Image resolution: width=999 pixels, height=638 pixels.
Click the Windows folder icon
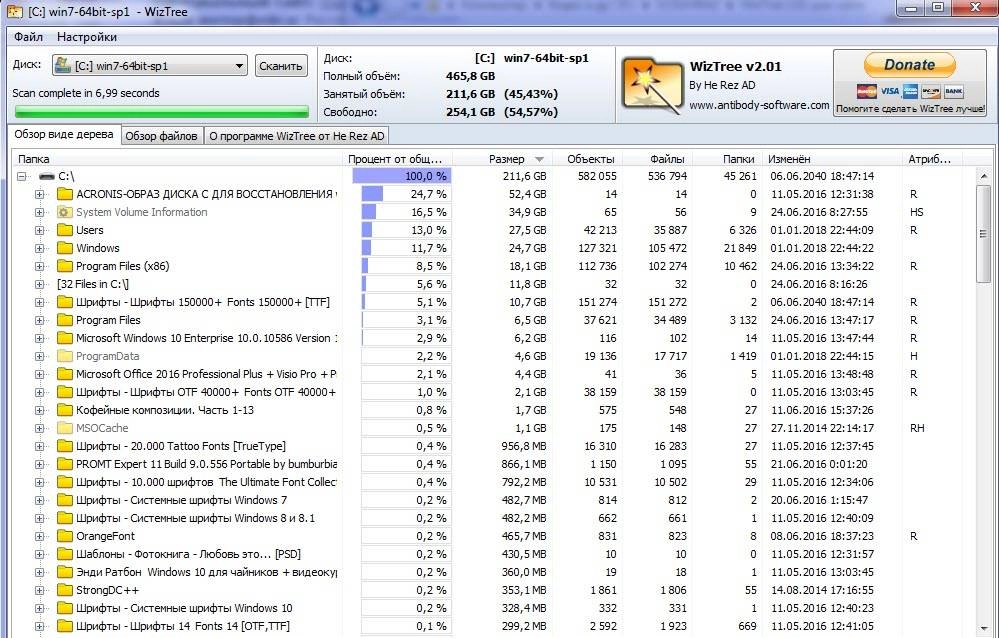click(x=64, y=248)
